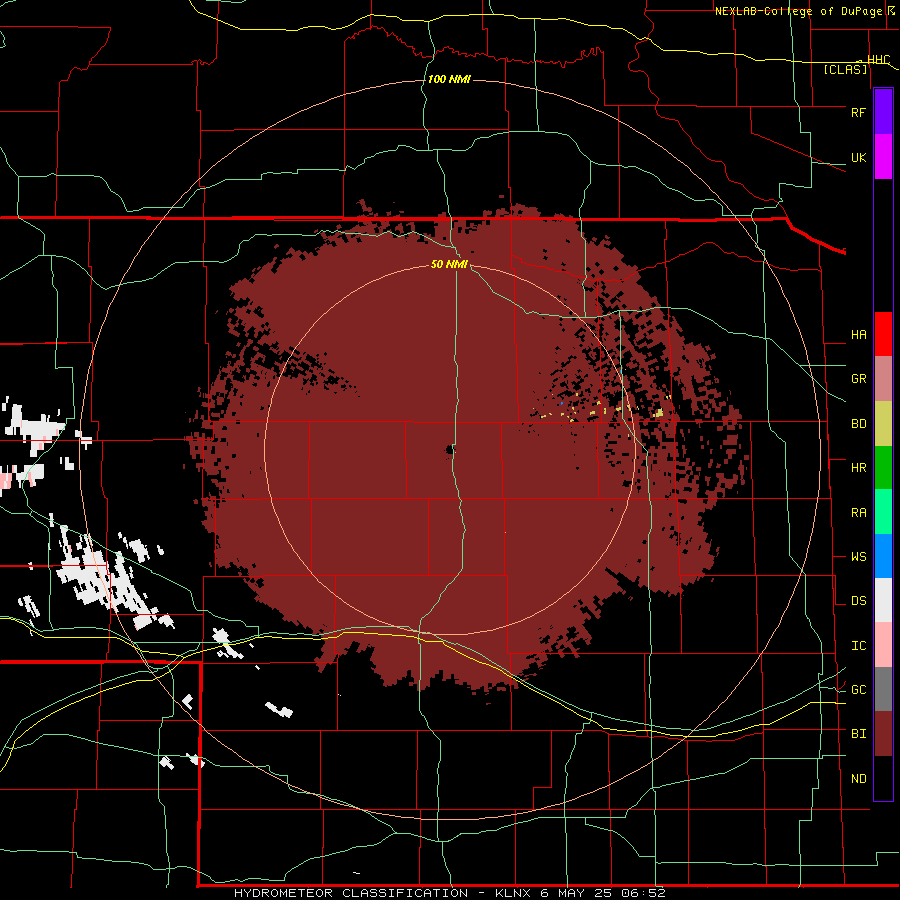Click the BD legend label
The height and width of the screenshot is (900, 900).
point(858,424)
